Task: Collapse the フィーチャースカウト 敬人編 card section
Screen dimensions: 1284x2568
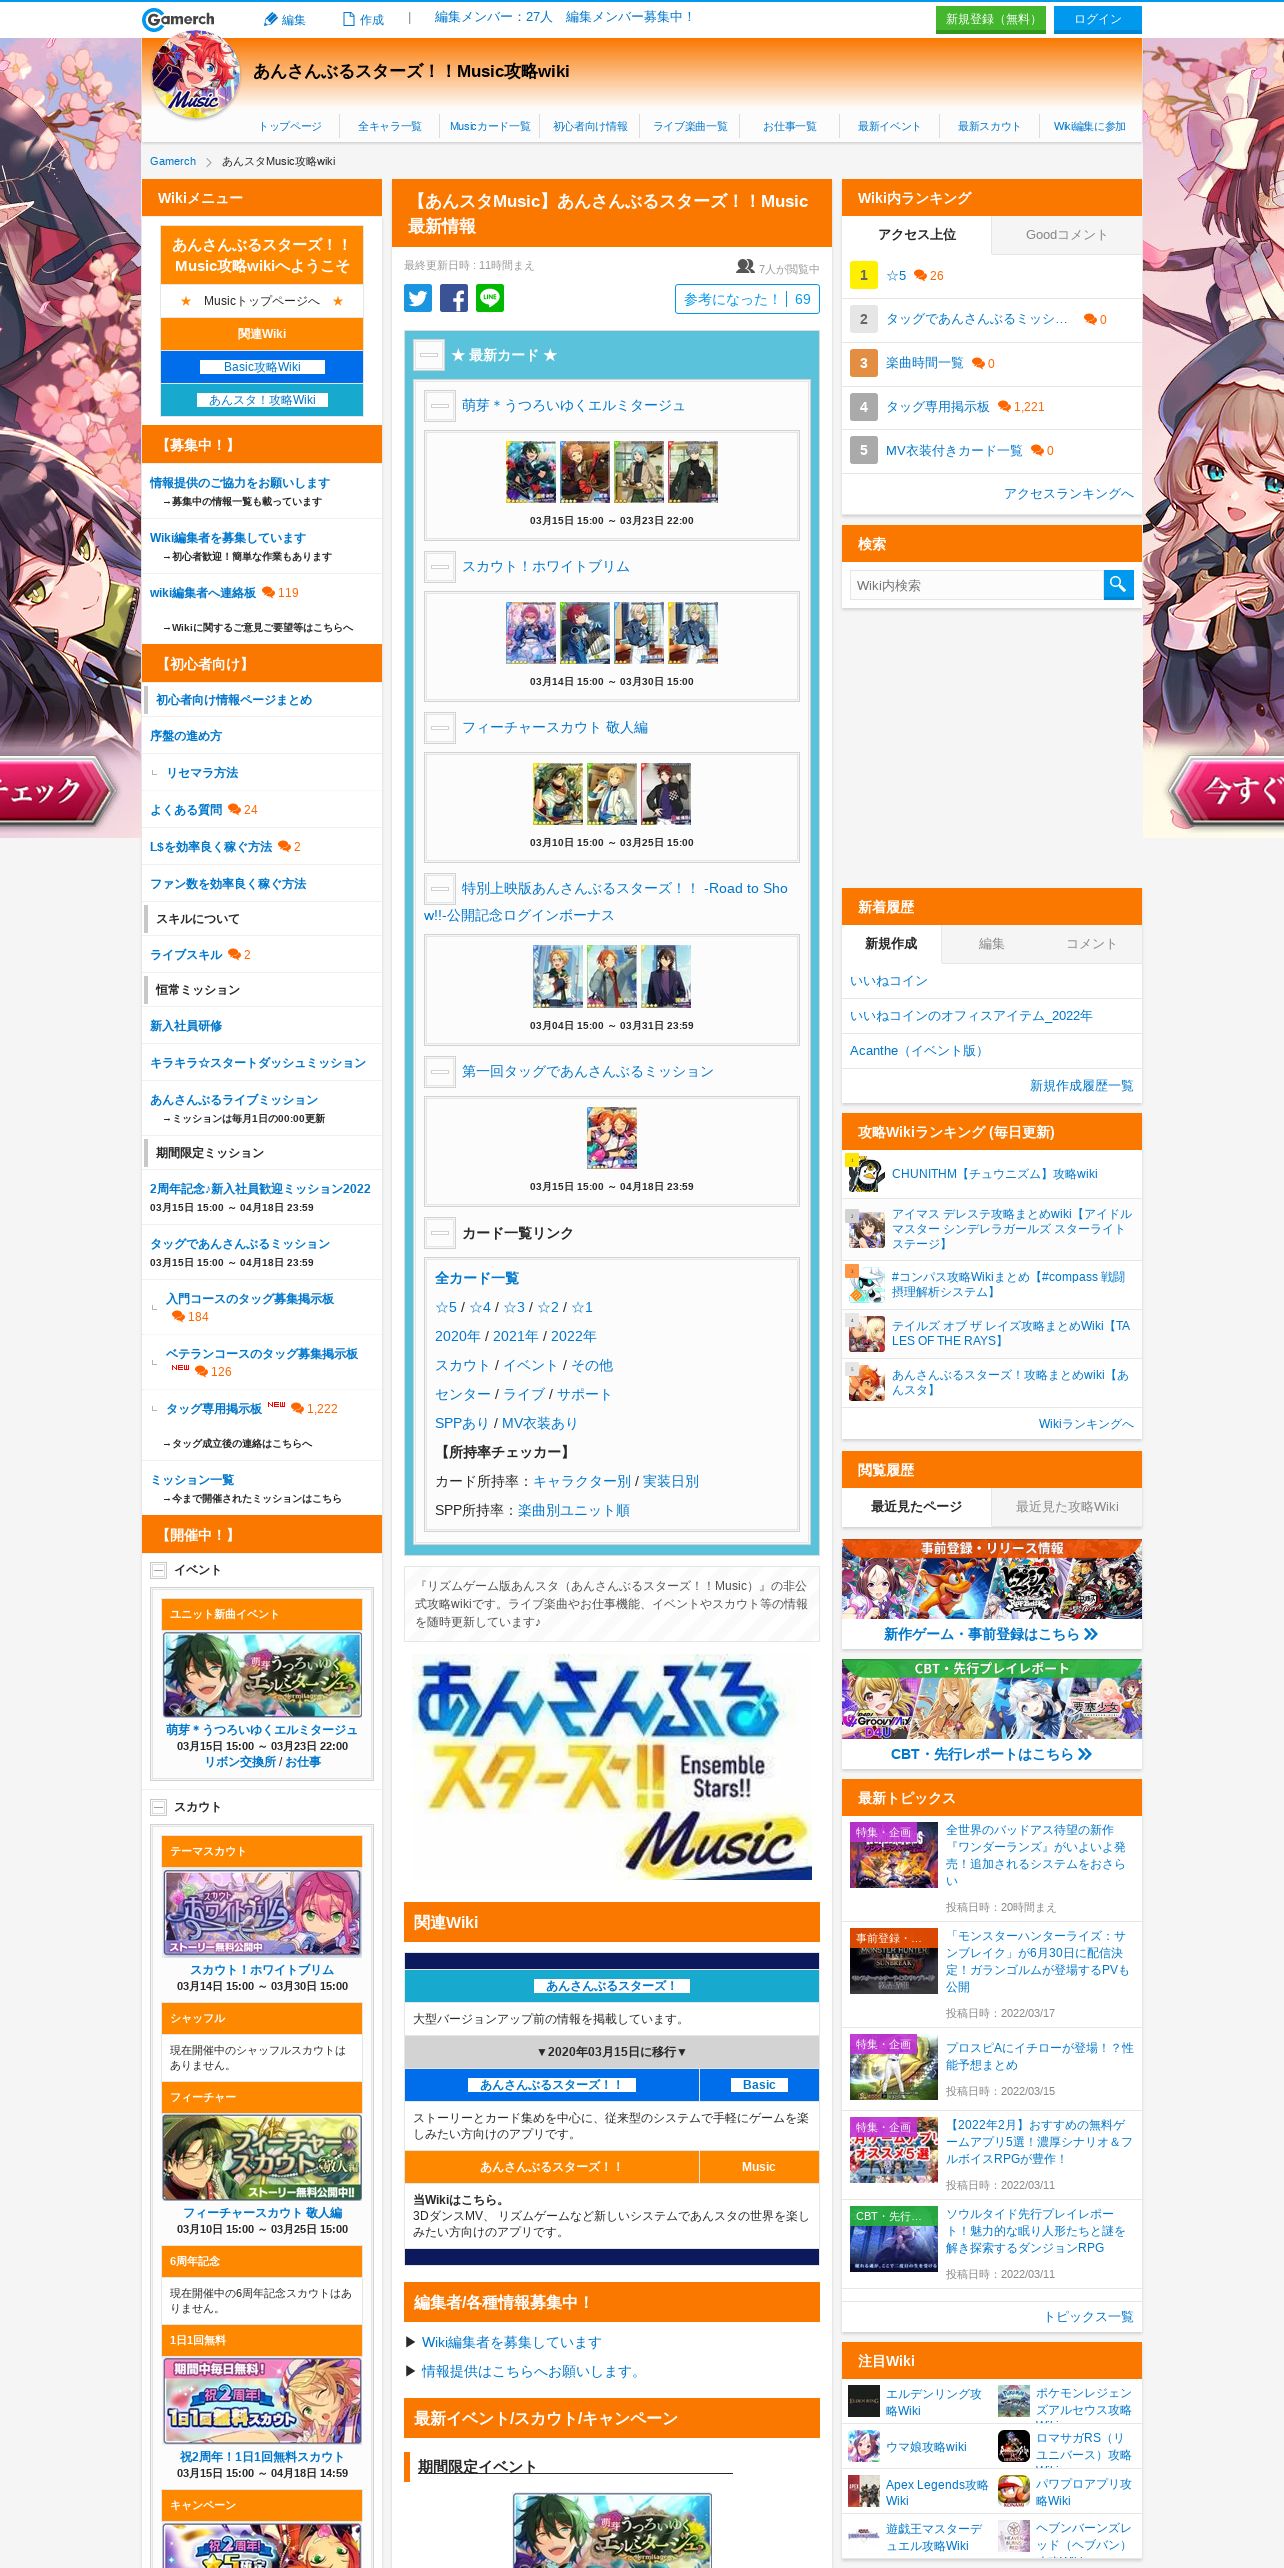Action: (440, 727)
